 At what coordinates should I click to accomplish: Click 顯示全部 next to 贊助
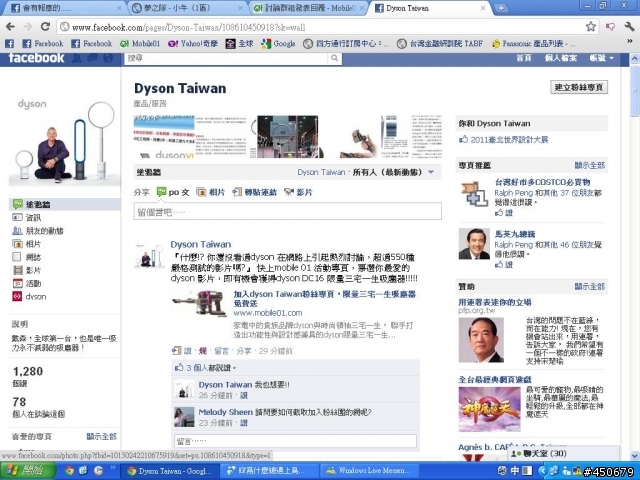coord(589,287)
